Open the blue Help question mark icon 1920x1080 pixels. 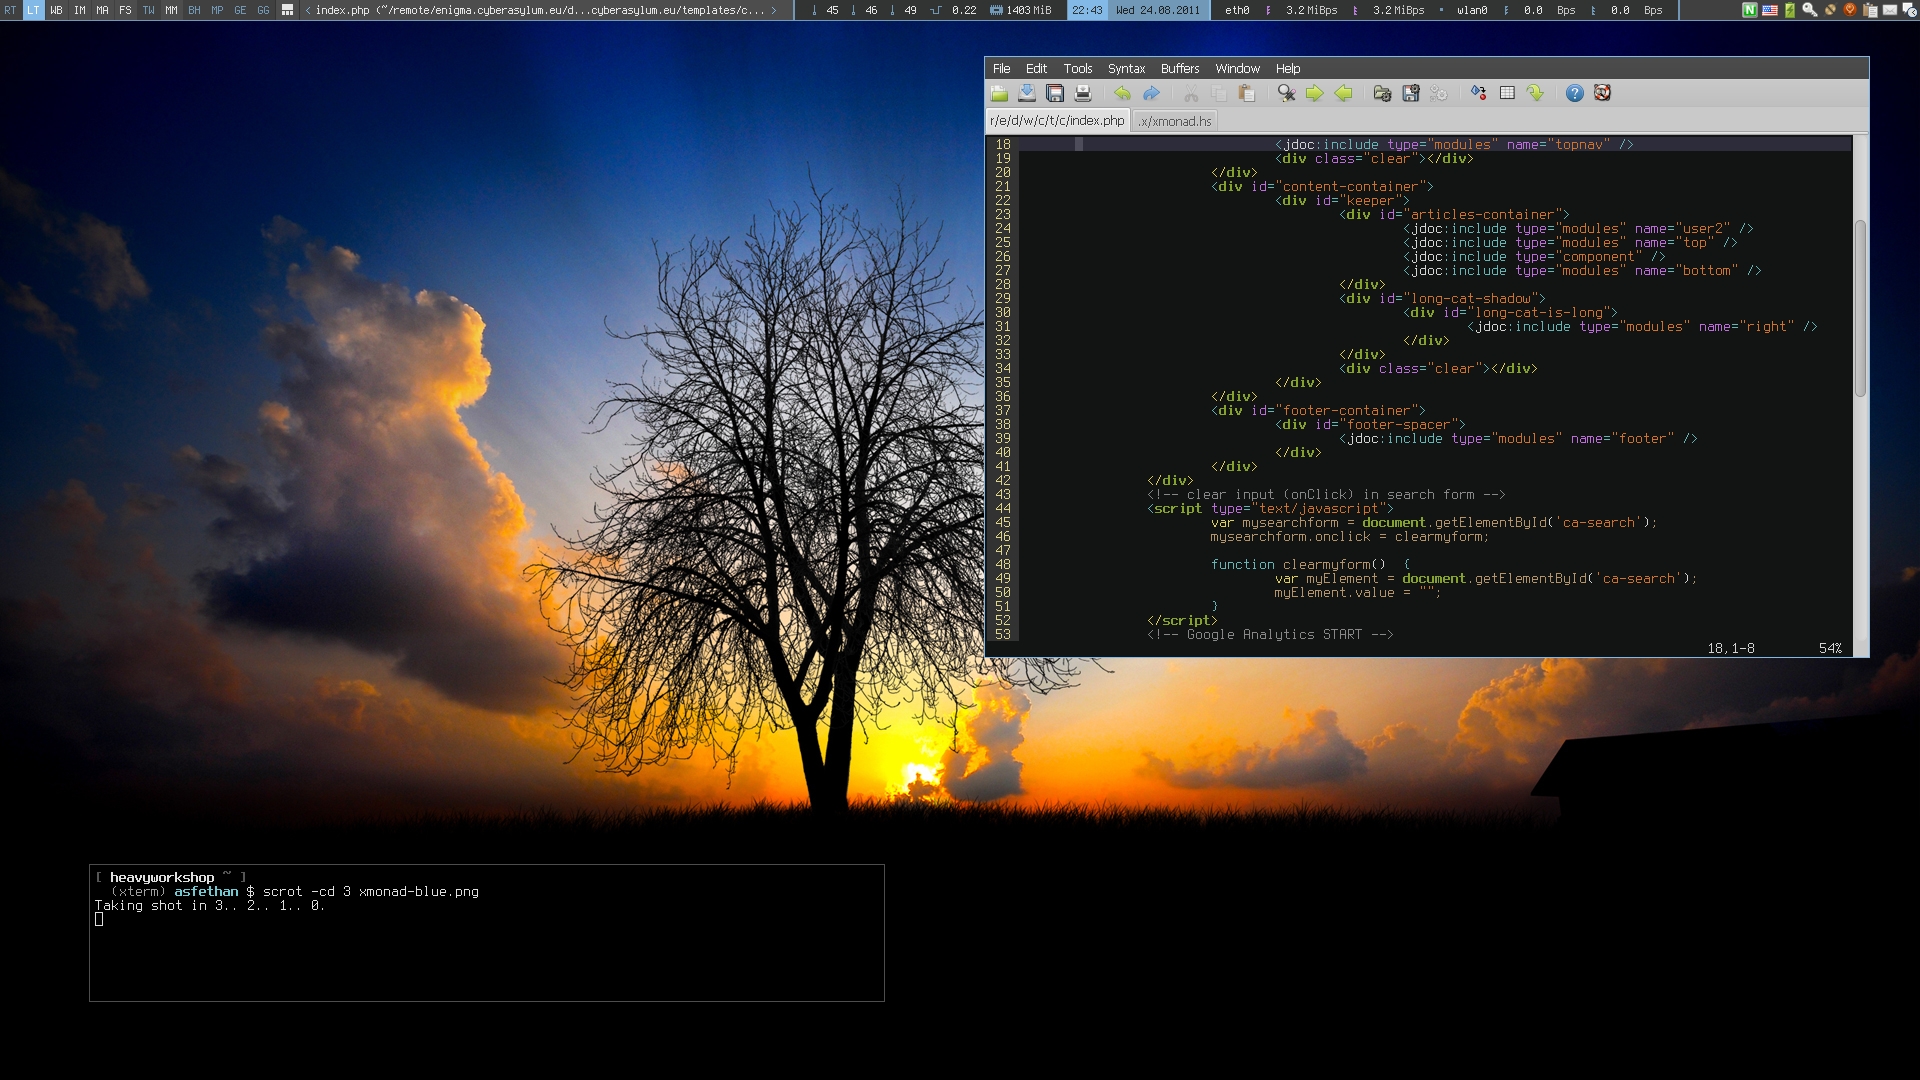click(x=1575, y=93)
